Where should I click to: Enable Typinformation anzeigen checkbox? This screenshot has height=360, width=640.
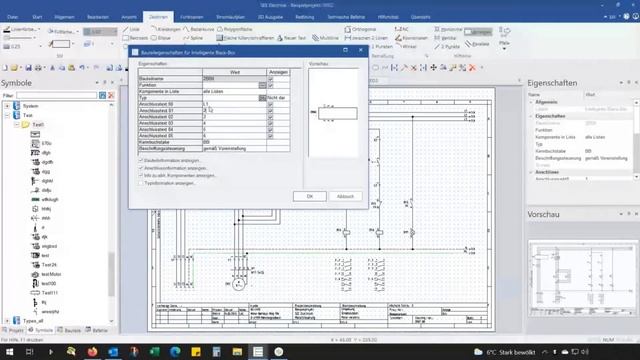(x=141, y=183)
